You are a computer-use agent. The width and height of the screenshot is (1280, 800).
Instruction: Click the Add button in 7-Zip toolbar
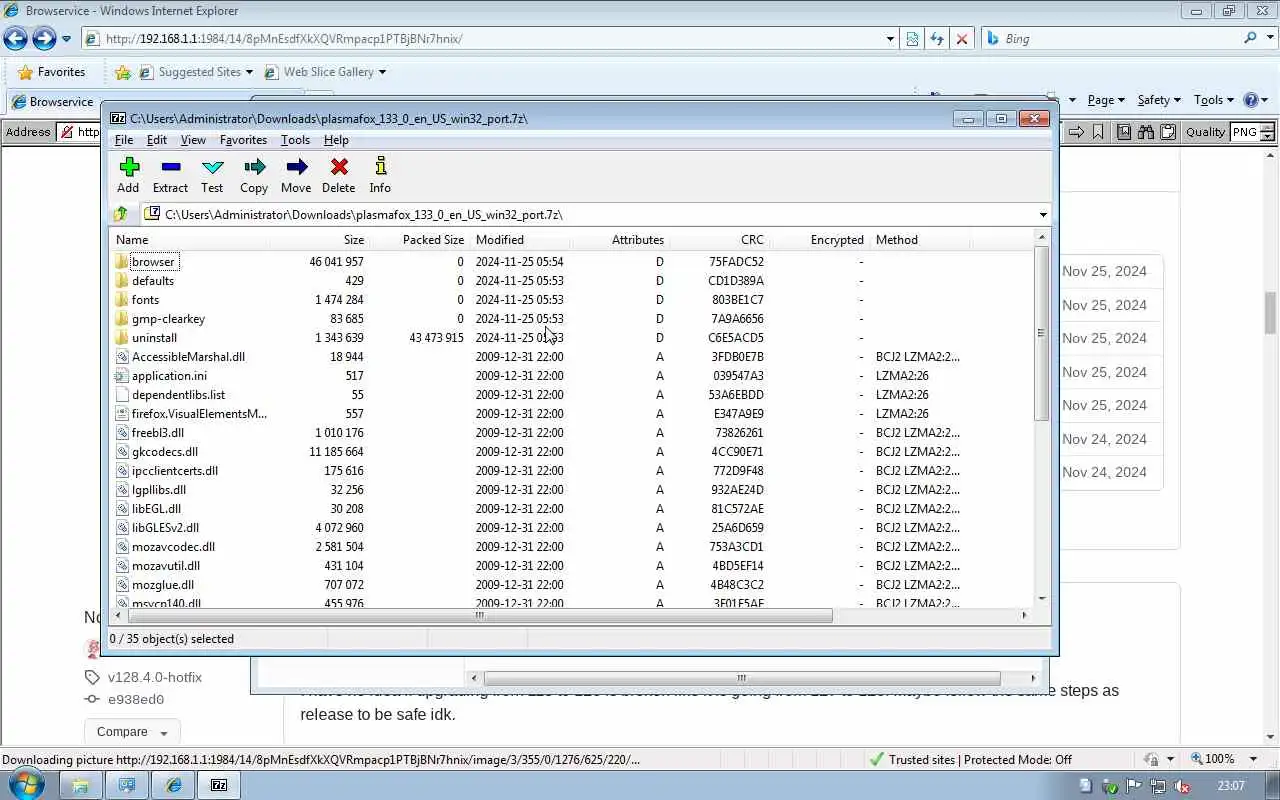(x=128, y=175)
